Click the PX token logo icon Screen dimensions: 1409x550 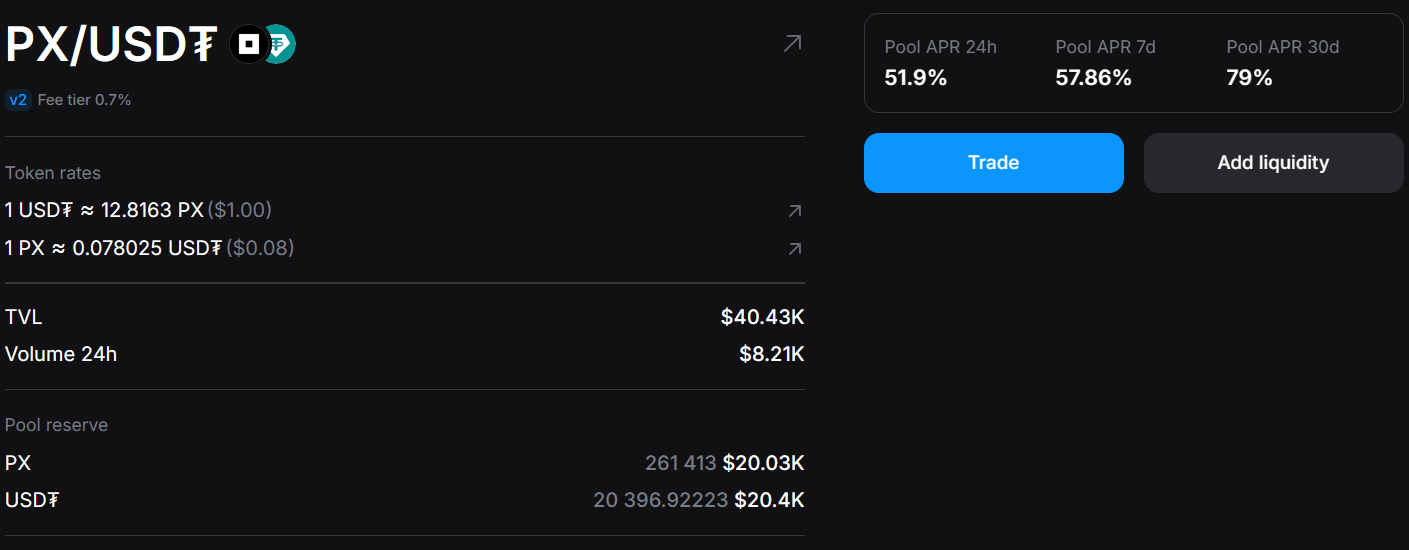(x=248, y=45)
